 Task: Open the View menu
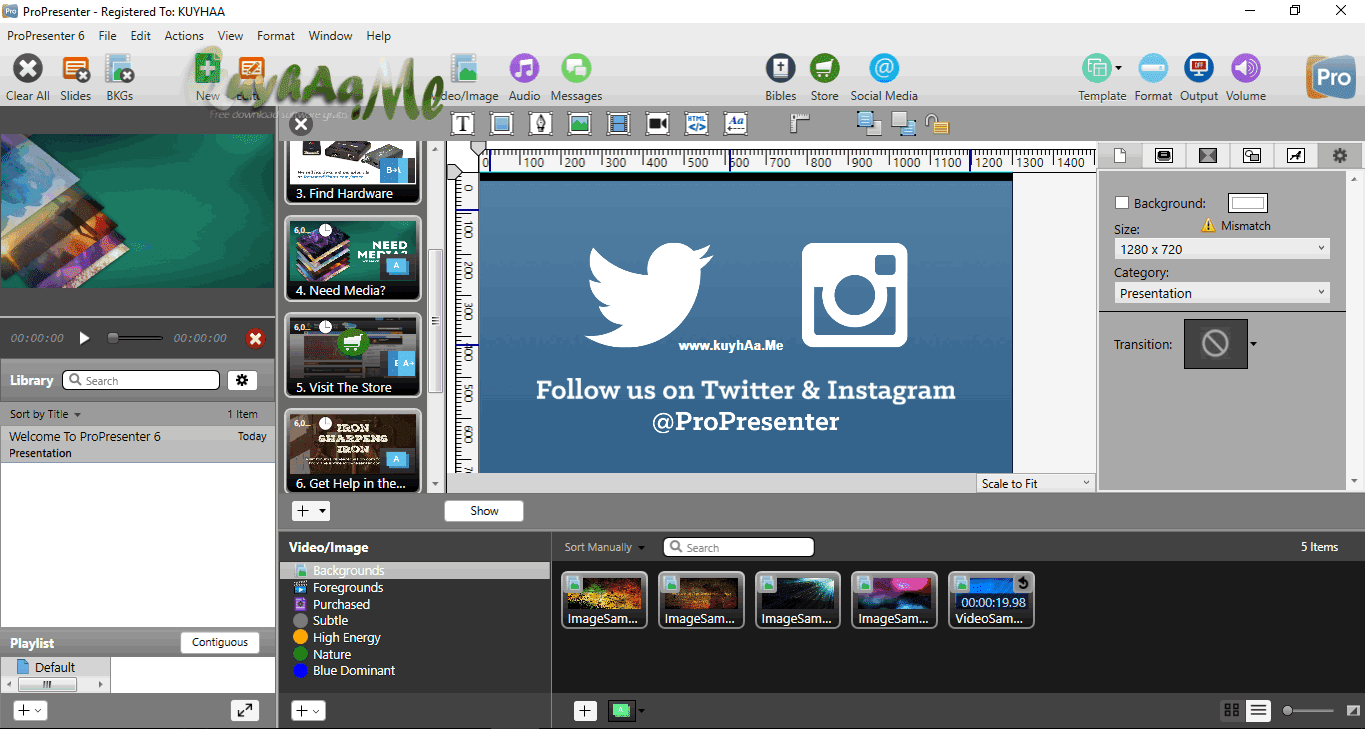tap(231, 36)
